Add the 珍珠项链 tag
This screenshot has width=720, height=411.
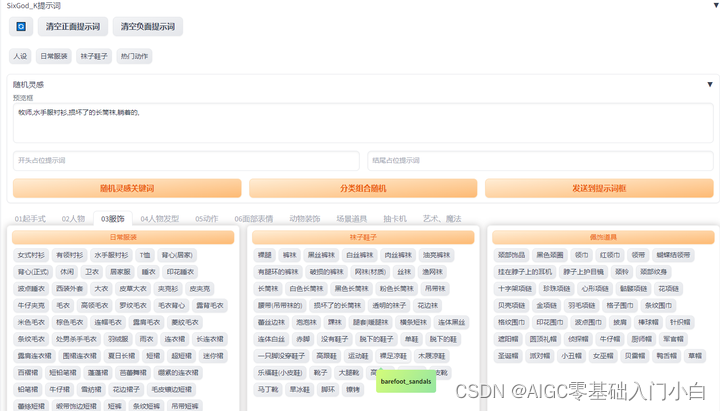pos(557,289)
